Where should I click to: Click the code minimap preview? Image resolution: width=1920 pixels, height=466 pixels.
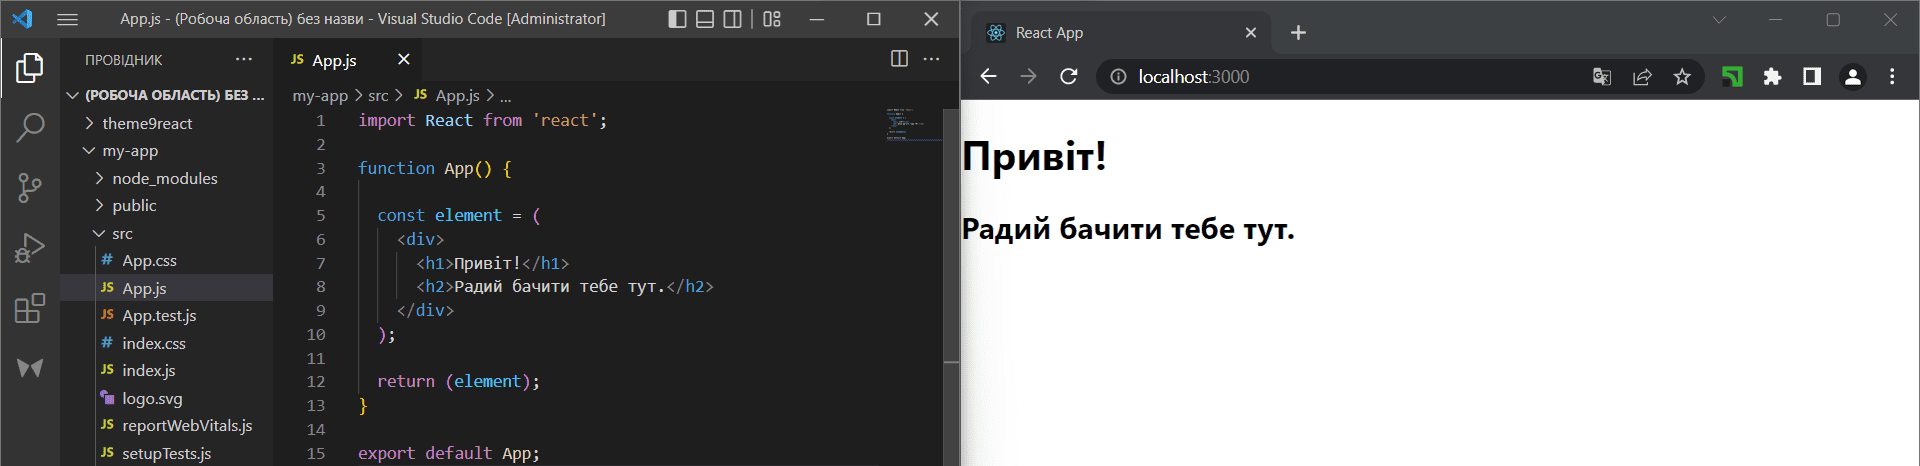point(912,124)
